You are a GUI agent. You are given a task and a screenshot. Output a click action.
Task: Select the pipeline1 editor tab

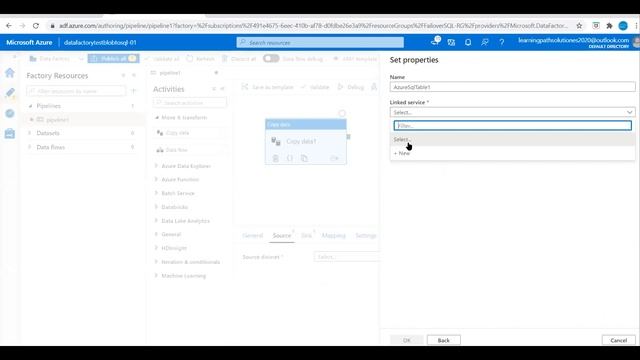point(170,73)
